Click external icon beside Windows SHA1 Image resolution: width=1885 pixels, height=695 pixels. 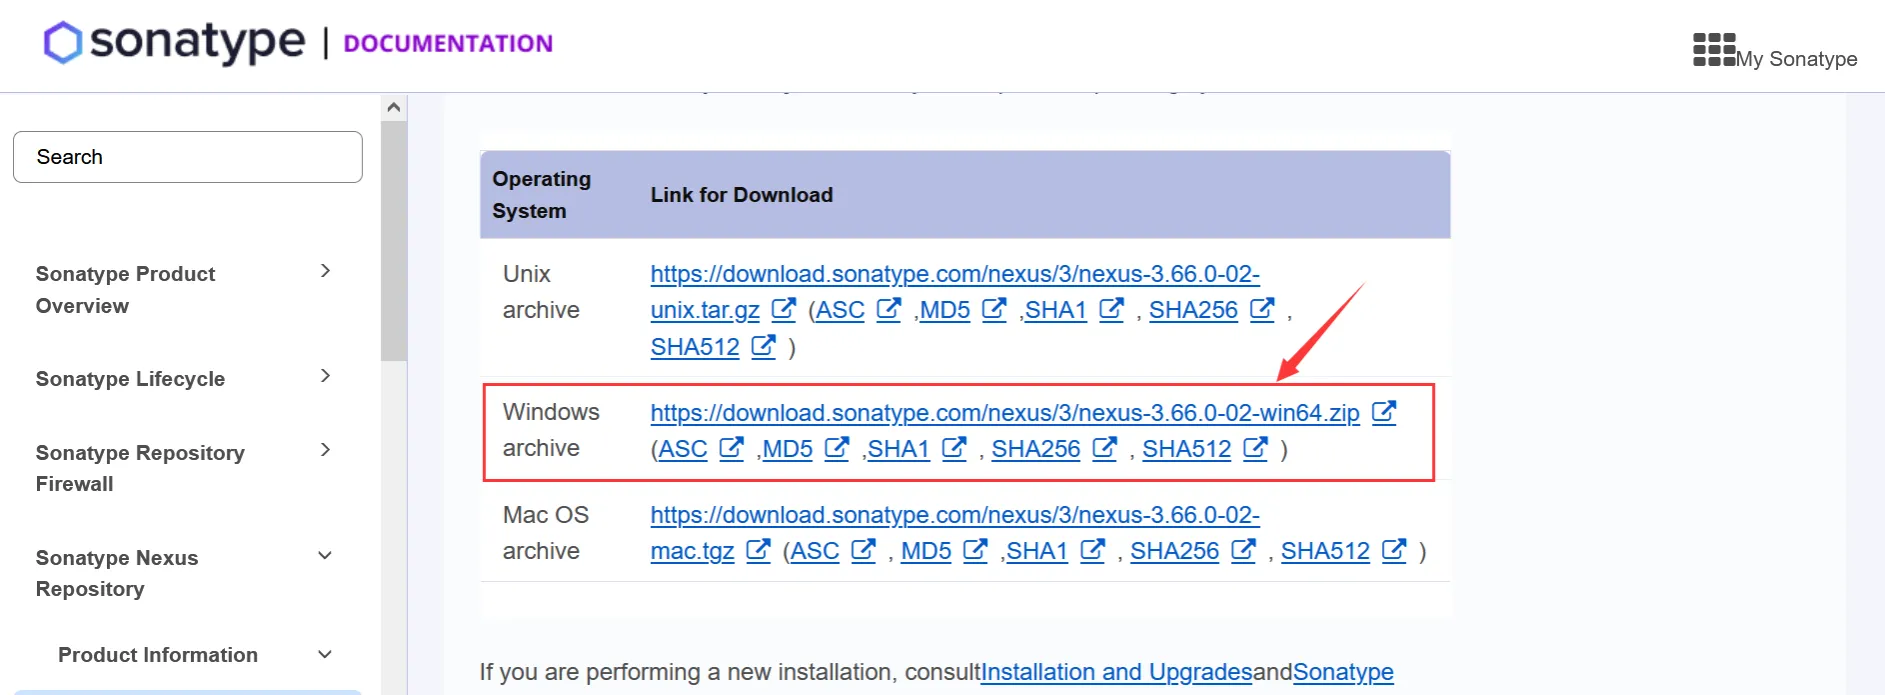[x=954, y=449]
